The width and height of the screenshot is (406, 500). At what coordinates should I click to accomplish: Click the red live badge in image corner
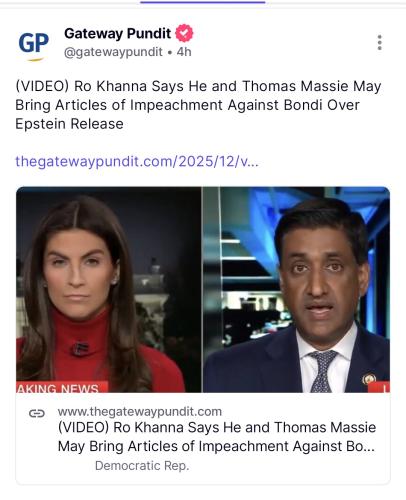point(379,387)
